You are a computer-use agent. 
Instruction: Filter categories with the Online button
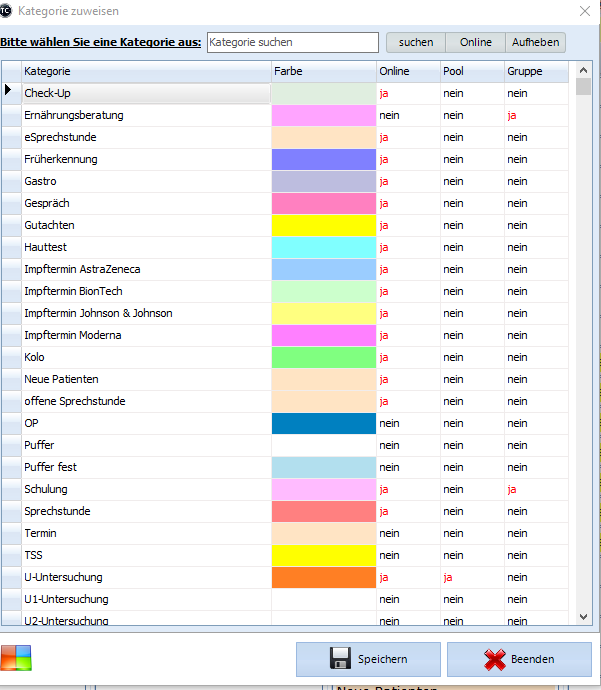[475, 42]
